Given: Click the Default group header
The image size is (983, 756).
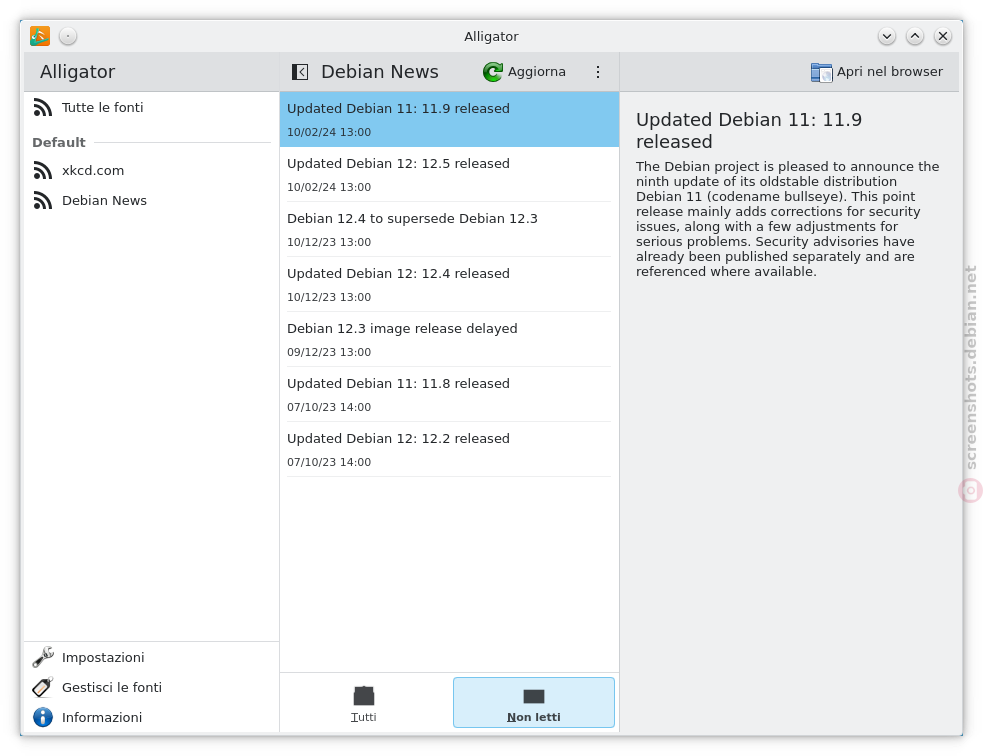Looking at the screenshot, I should [59, 143].
